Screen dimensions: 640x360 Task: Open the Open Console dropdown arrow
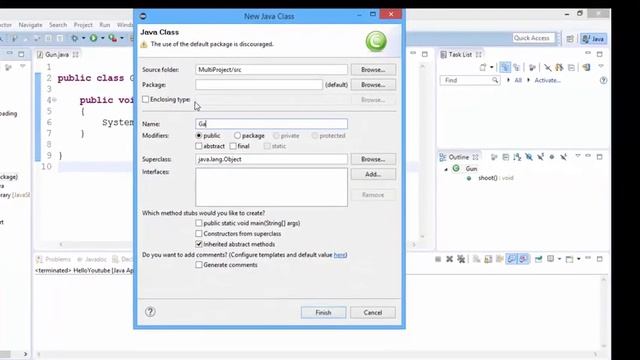tap(578, 259)
